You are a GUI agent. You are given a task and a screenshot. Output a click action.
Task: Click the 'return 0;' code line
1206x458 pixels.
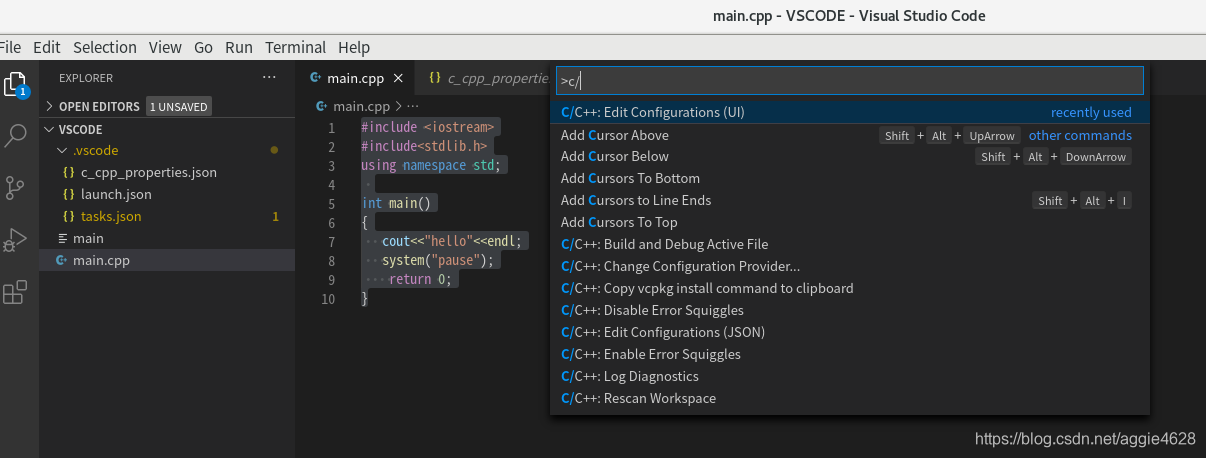point(421,280)
